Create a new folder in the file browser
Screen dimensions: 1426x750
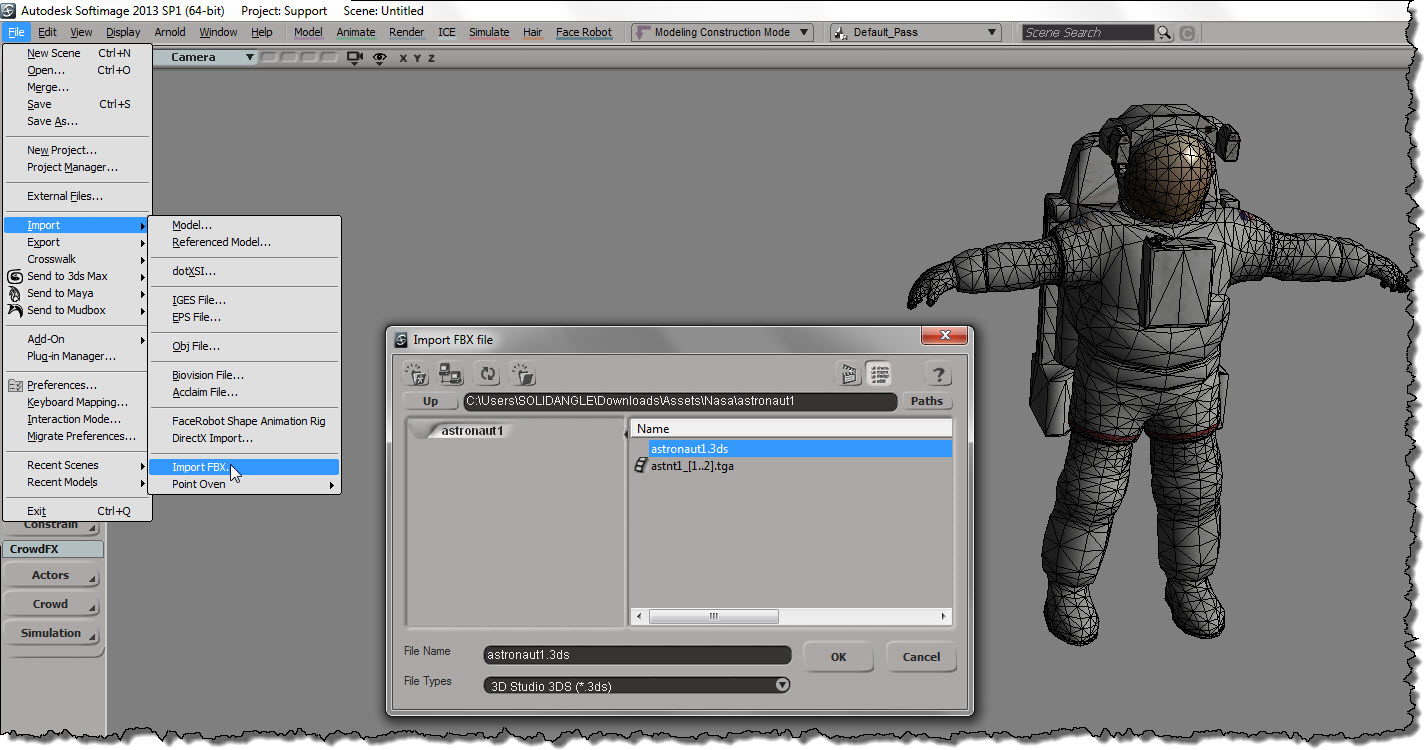523,374
